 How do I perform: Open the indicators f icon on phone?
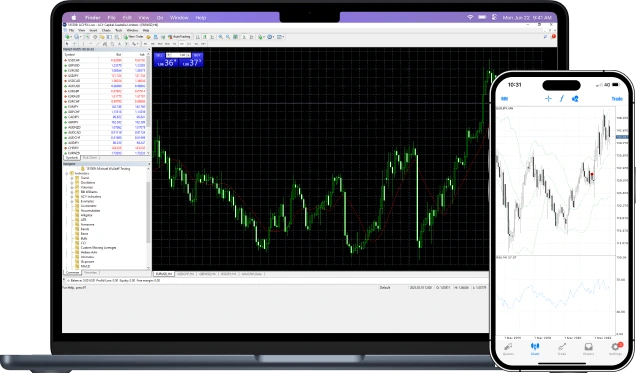point(562,99)
